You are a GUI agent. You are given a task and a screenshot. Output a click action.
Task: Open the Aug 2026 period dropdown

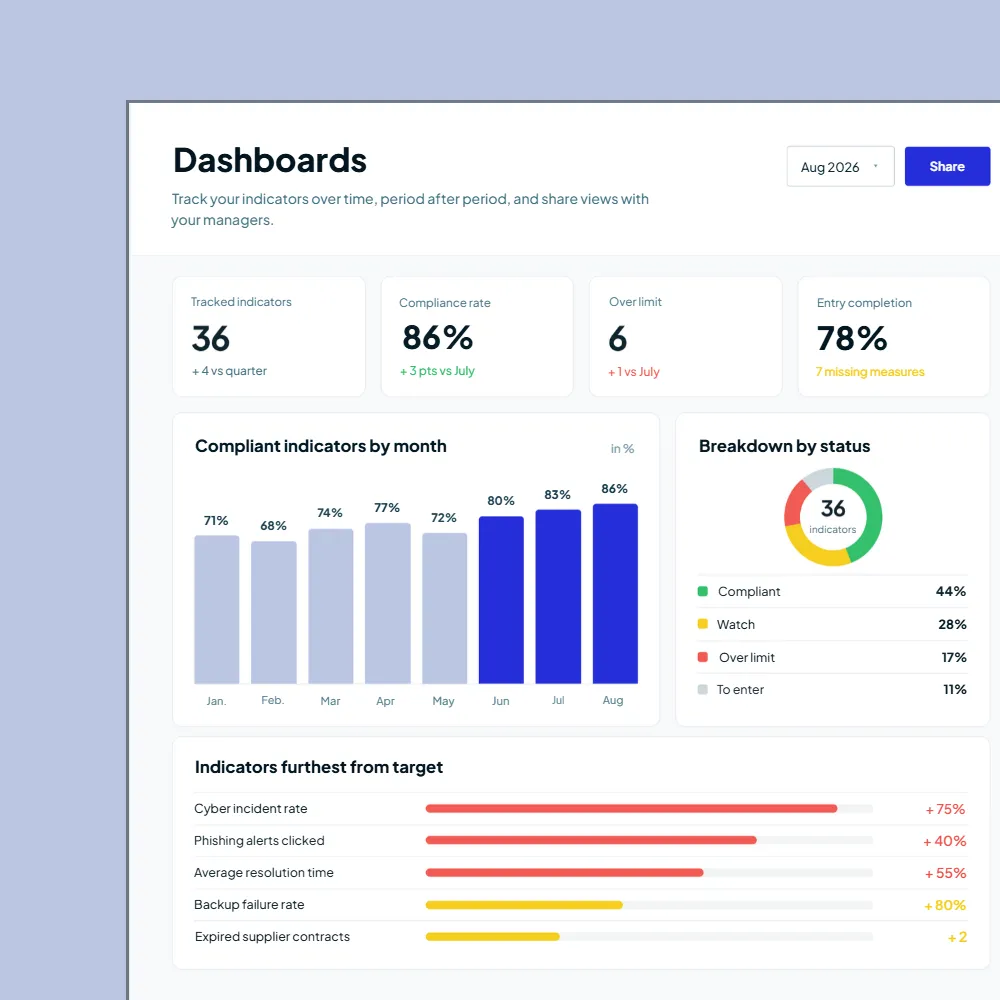tap(840, 166)
